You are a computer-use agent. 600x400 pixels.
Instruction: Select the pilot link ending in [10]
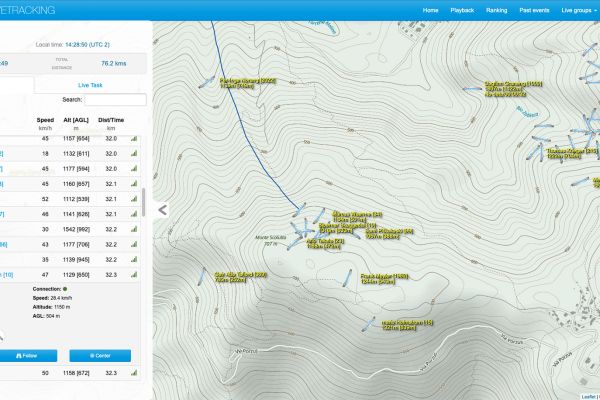tap(7, 275)
